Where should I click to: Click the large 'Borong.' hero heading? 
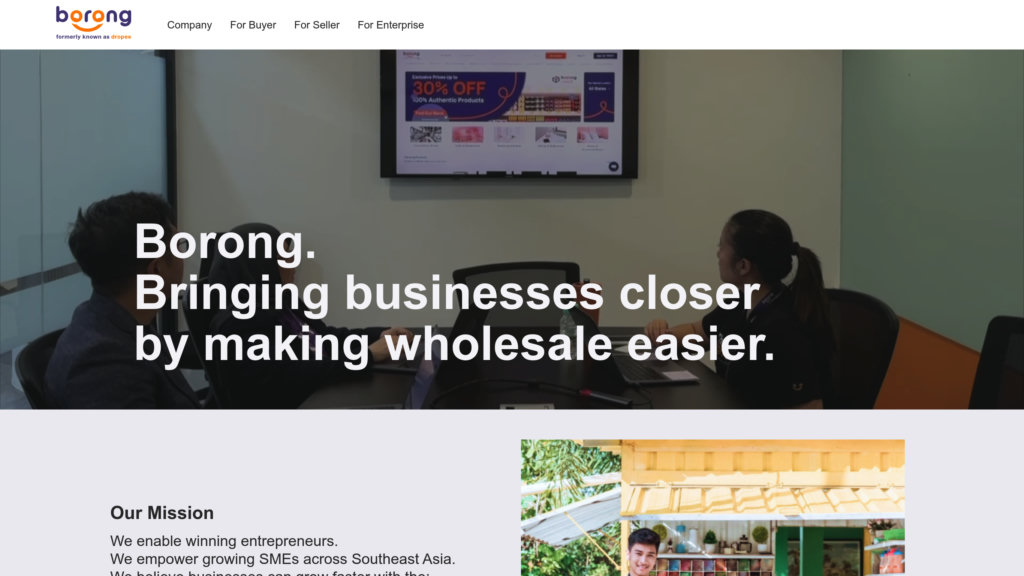point(225,242)
